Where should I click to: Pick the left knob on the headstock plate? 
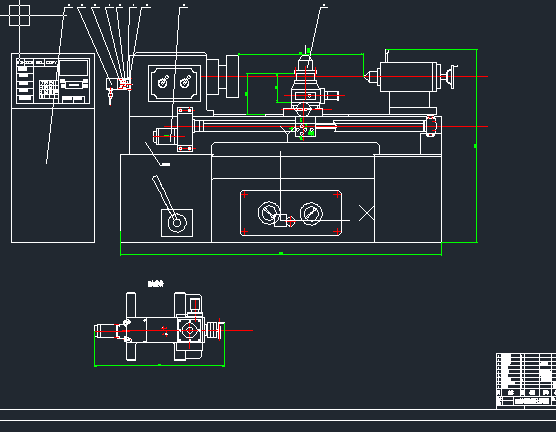pyautogui.click(x=163, y=82)
